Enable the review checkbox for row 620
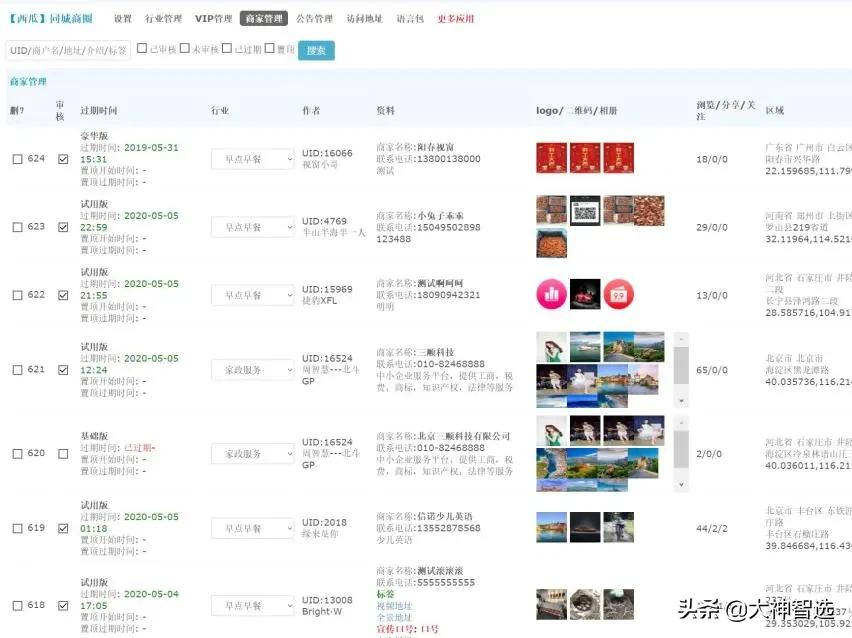This screenshot has height=638, width=852. [x=64, y=453]
